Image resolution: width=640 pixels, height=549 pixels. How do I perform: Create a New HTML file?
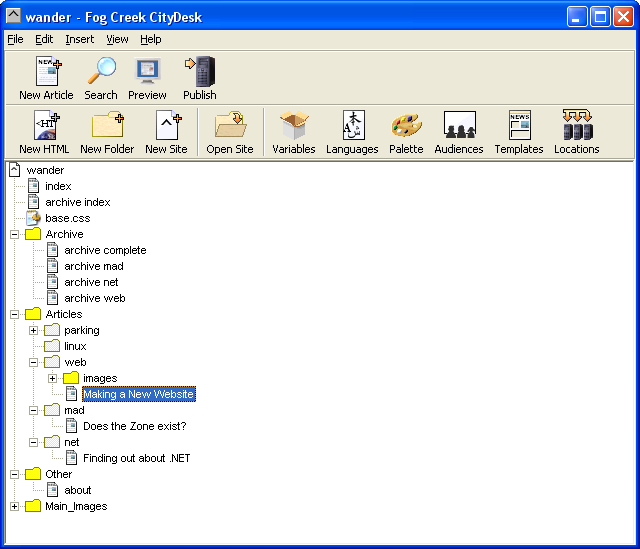pos(47,125)
